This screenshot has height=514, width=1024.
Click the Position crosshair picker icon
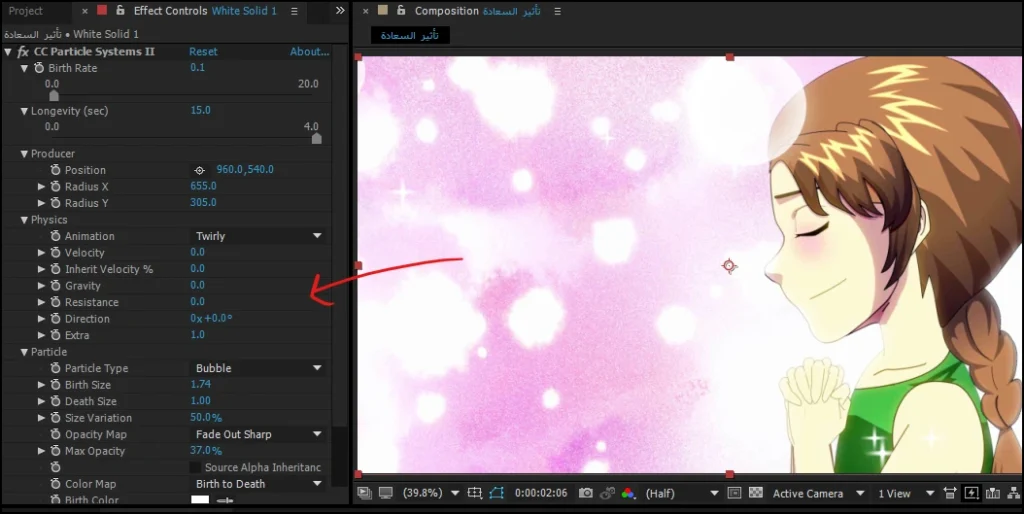click(x=200, y=170)
